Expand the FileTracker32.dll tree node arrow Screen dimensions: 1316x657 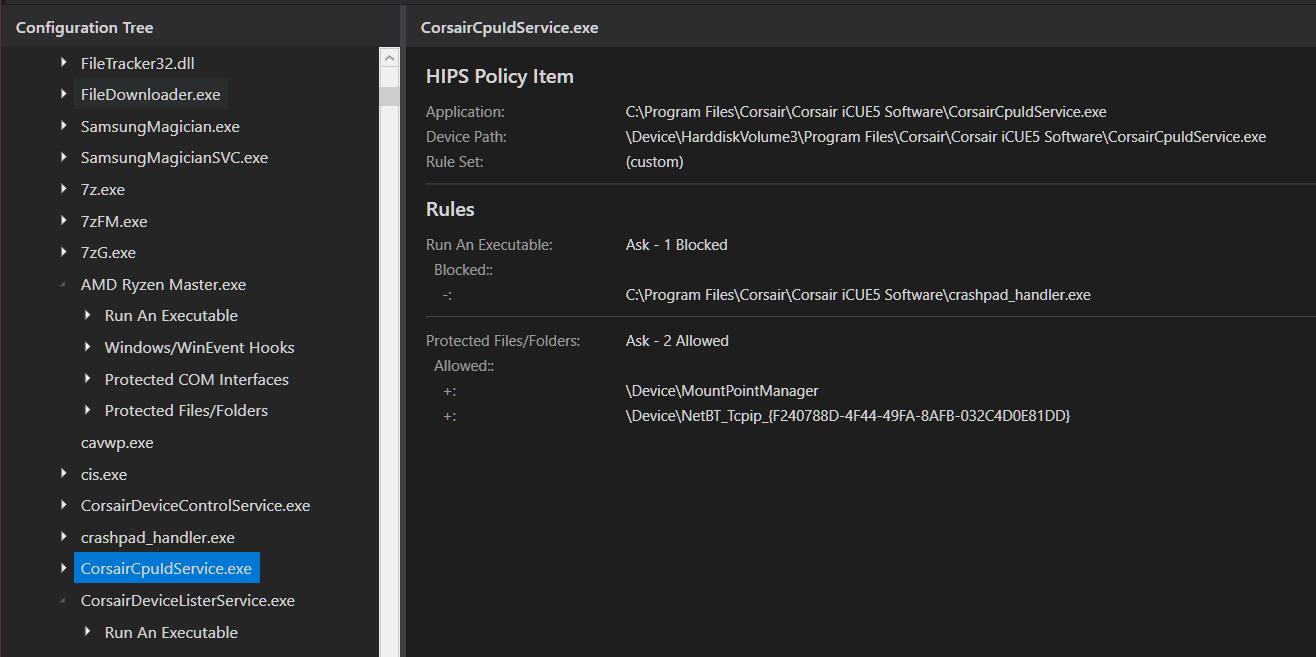tap(64, 63)
